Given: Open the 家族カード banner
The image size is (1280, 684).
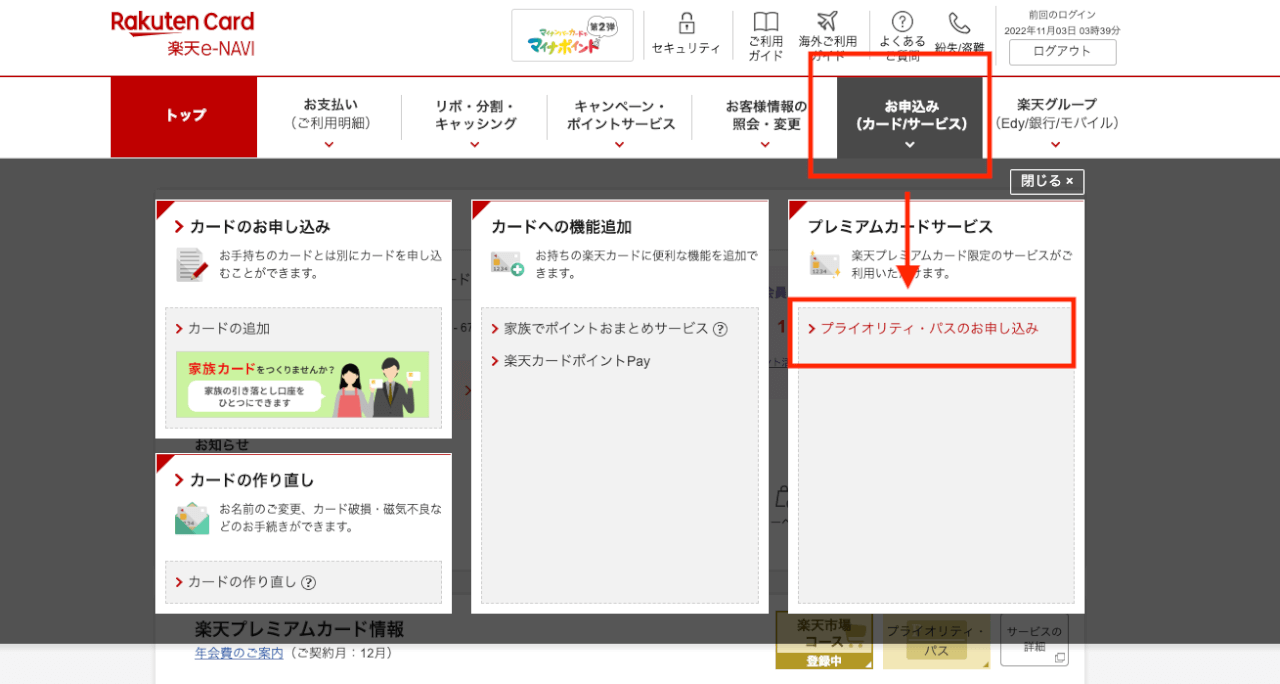Looking at the screenshot, I should pyautogui.click(x=303, y=384).
